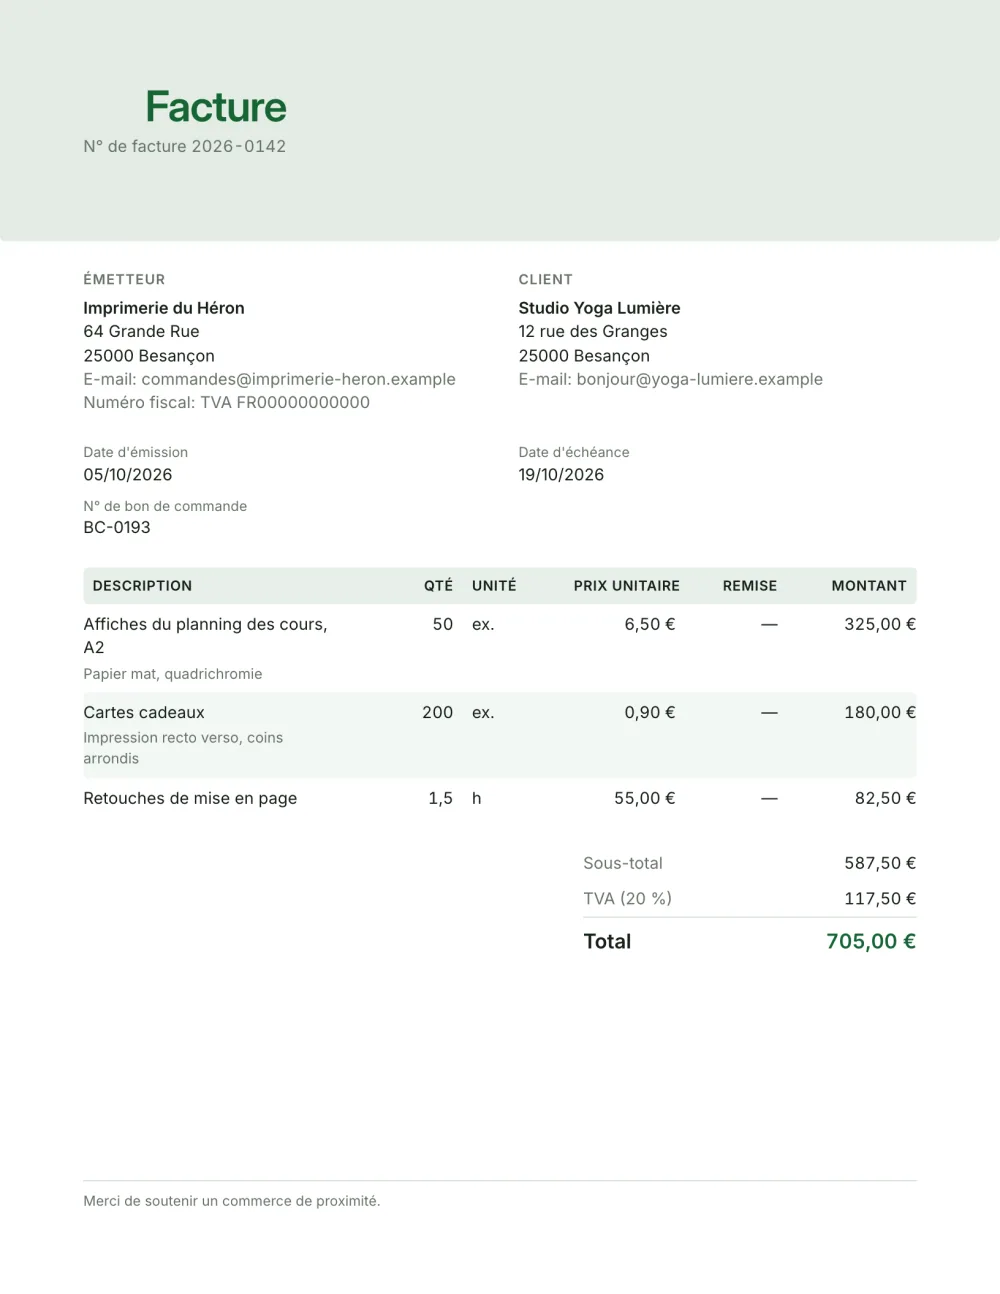Click the issue date 05/10/2026
The height and width of the screenshot is (1294, 1000).
pyautogui.click(x=128, y=475)
